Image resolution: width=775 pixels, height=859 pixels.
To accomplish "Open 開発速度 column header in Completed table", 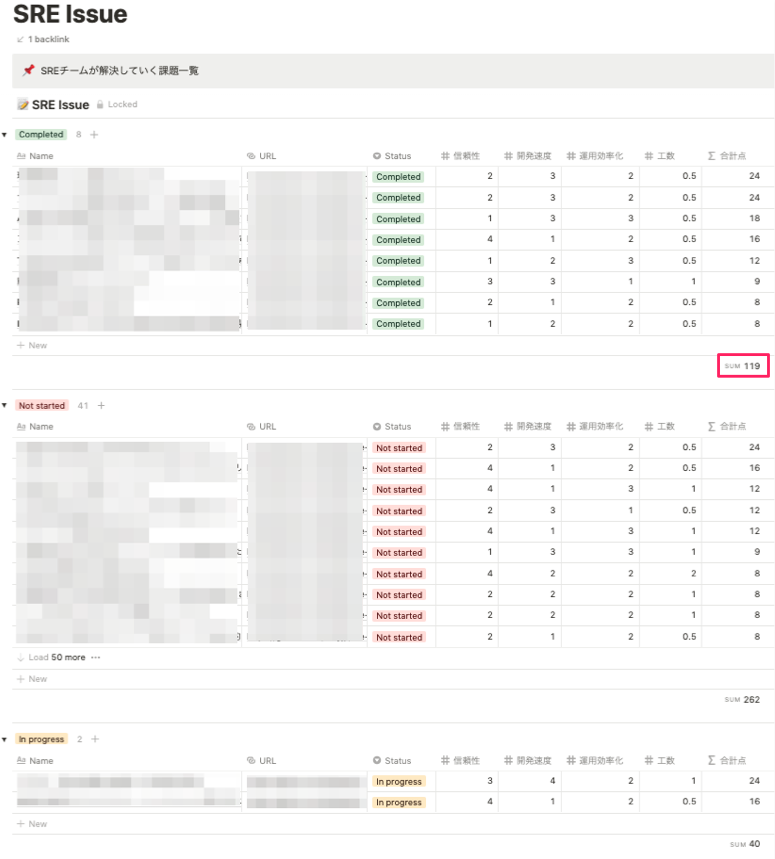I will tap(528, 156).
